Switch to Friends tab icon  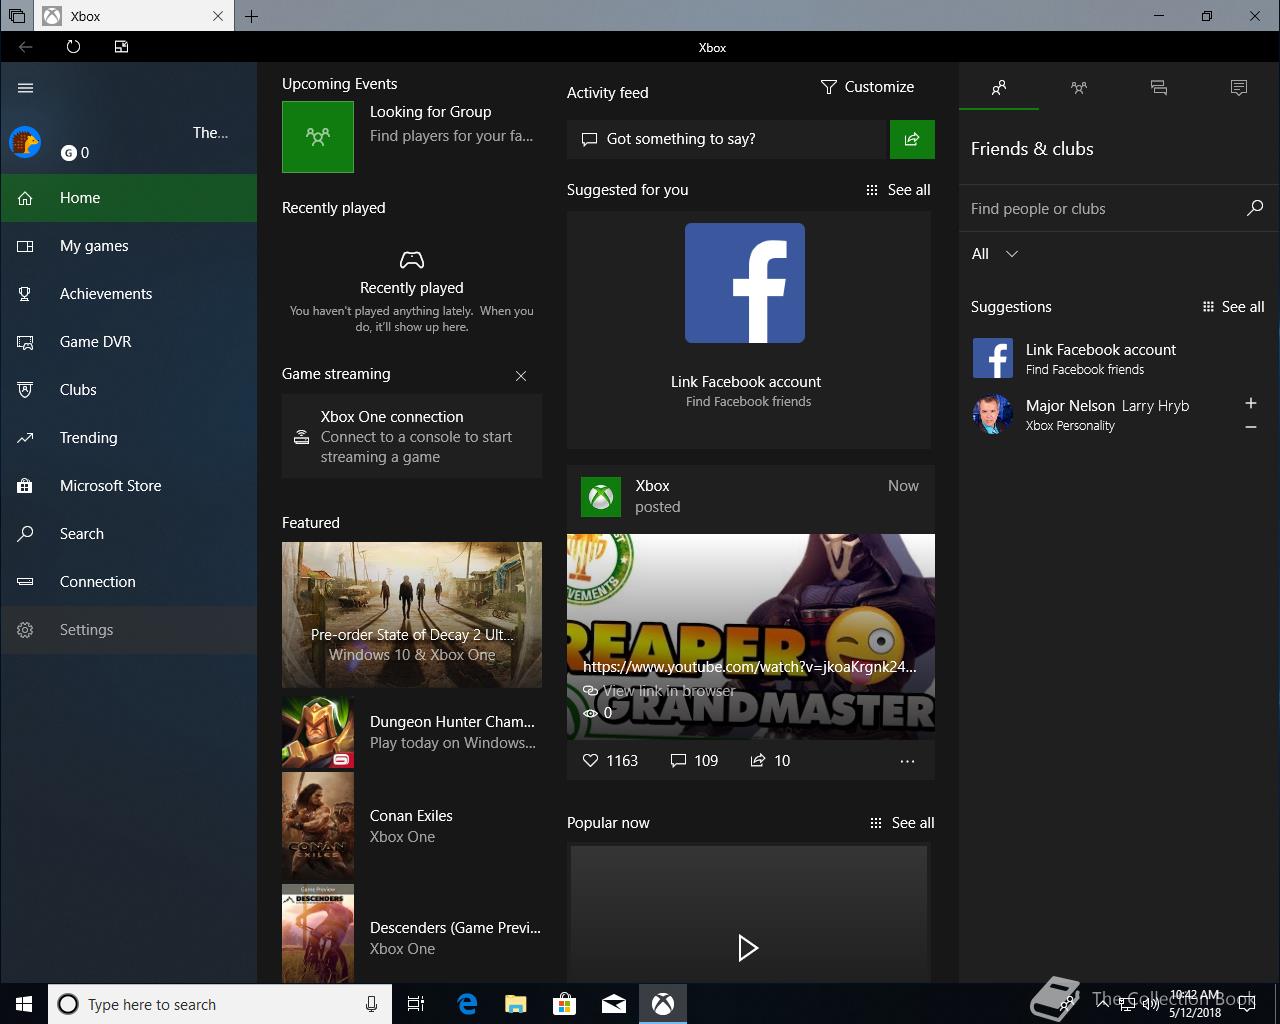[x=998, y=88]
